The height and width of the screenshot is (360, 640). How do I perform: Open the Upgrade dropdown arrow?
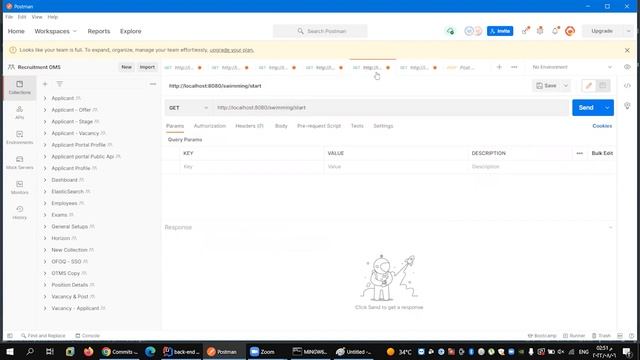(628, 31)
